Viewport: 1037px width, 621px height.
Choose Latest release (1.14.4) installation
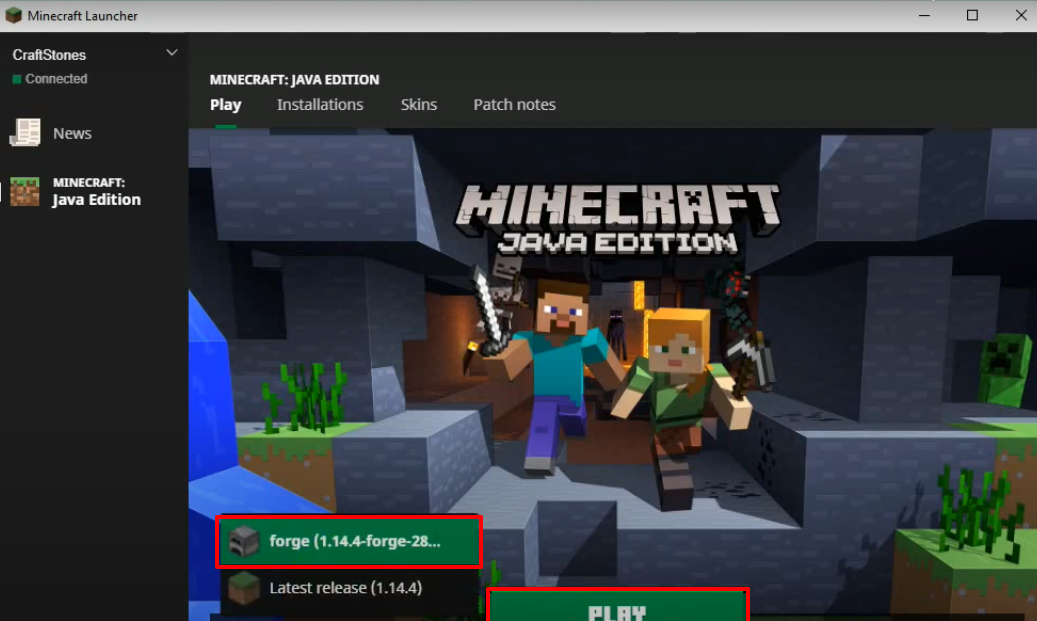(x=349, y=588)
